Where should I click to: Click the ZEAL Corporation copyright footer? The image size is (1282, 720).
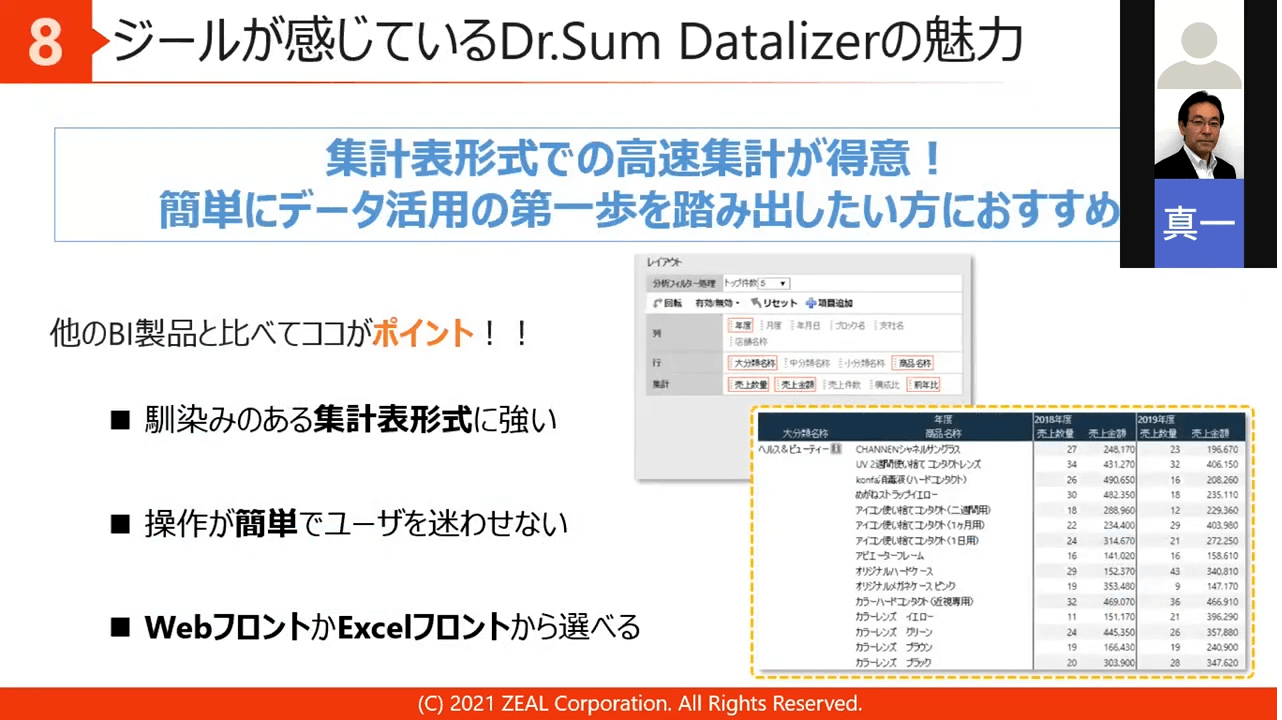tap(640, 703)
